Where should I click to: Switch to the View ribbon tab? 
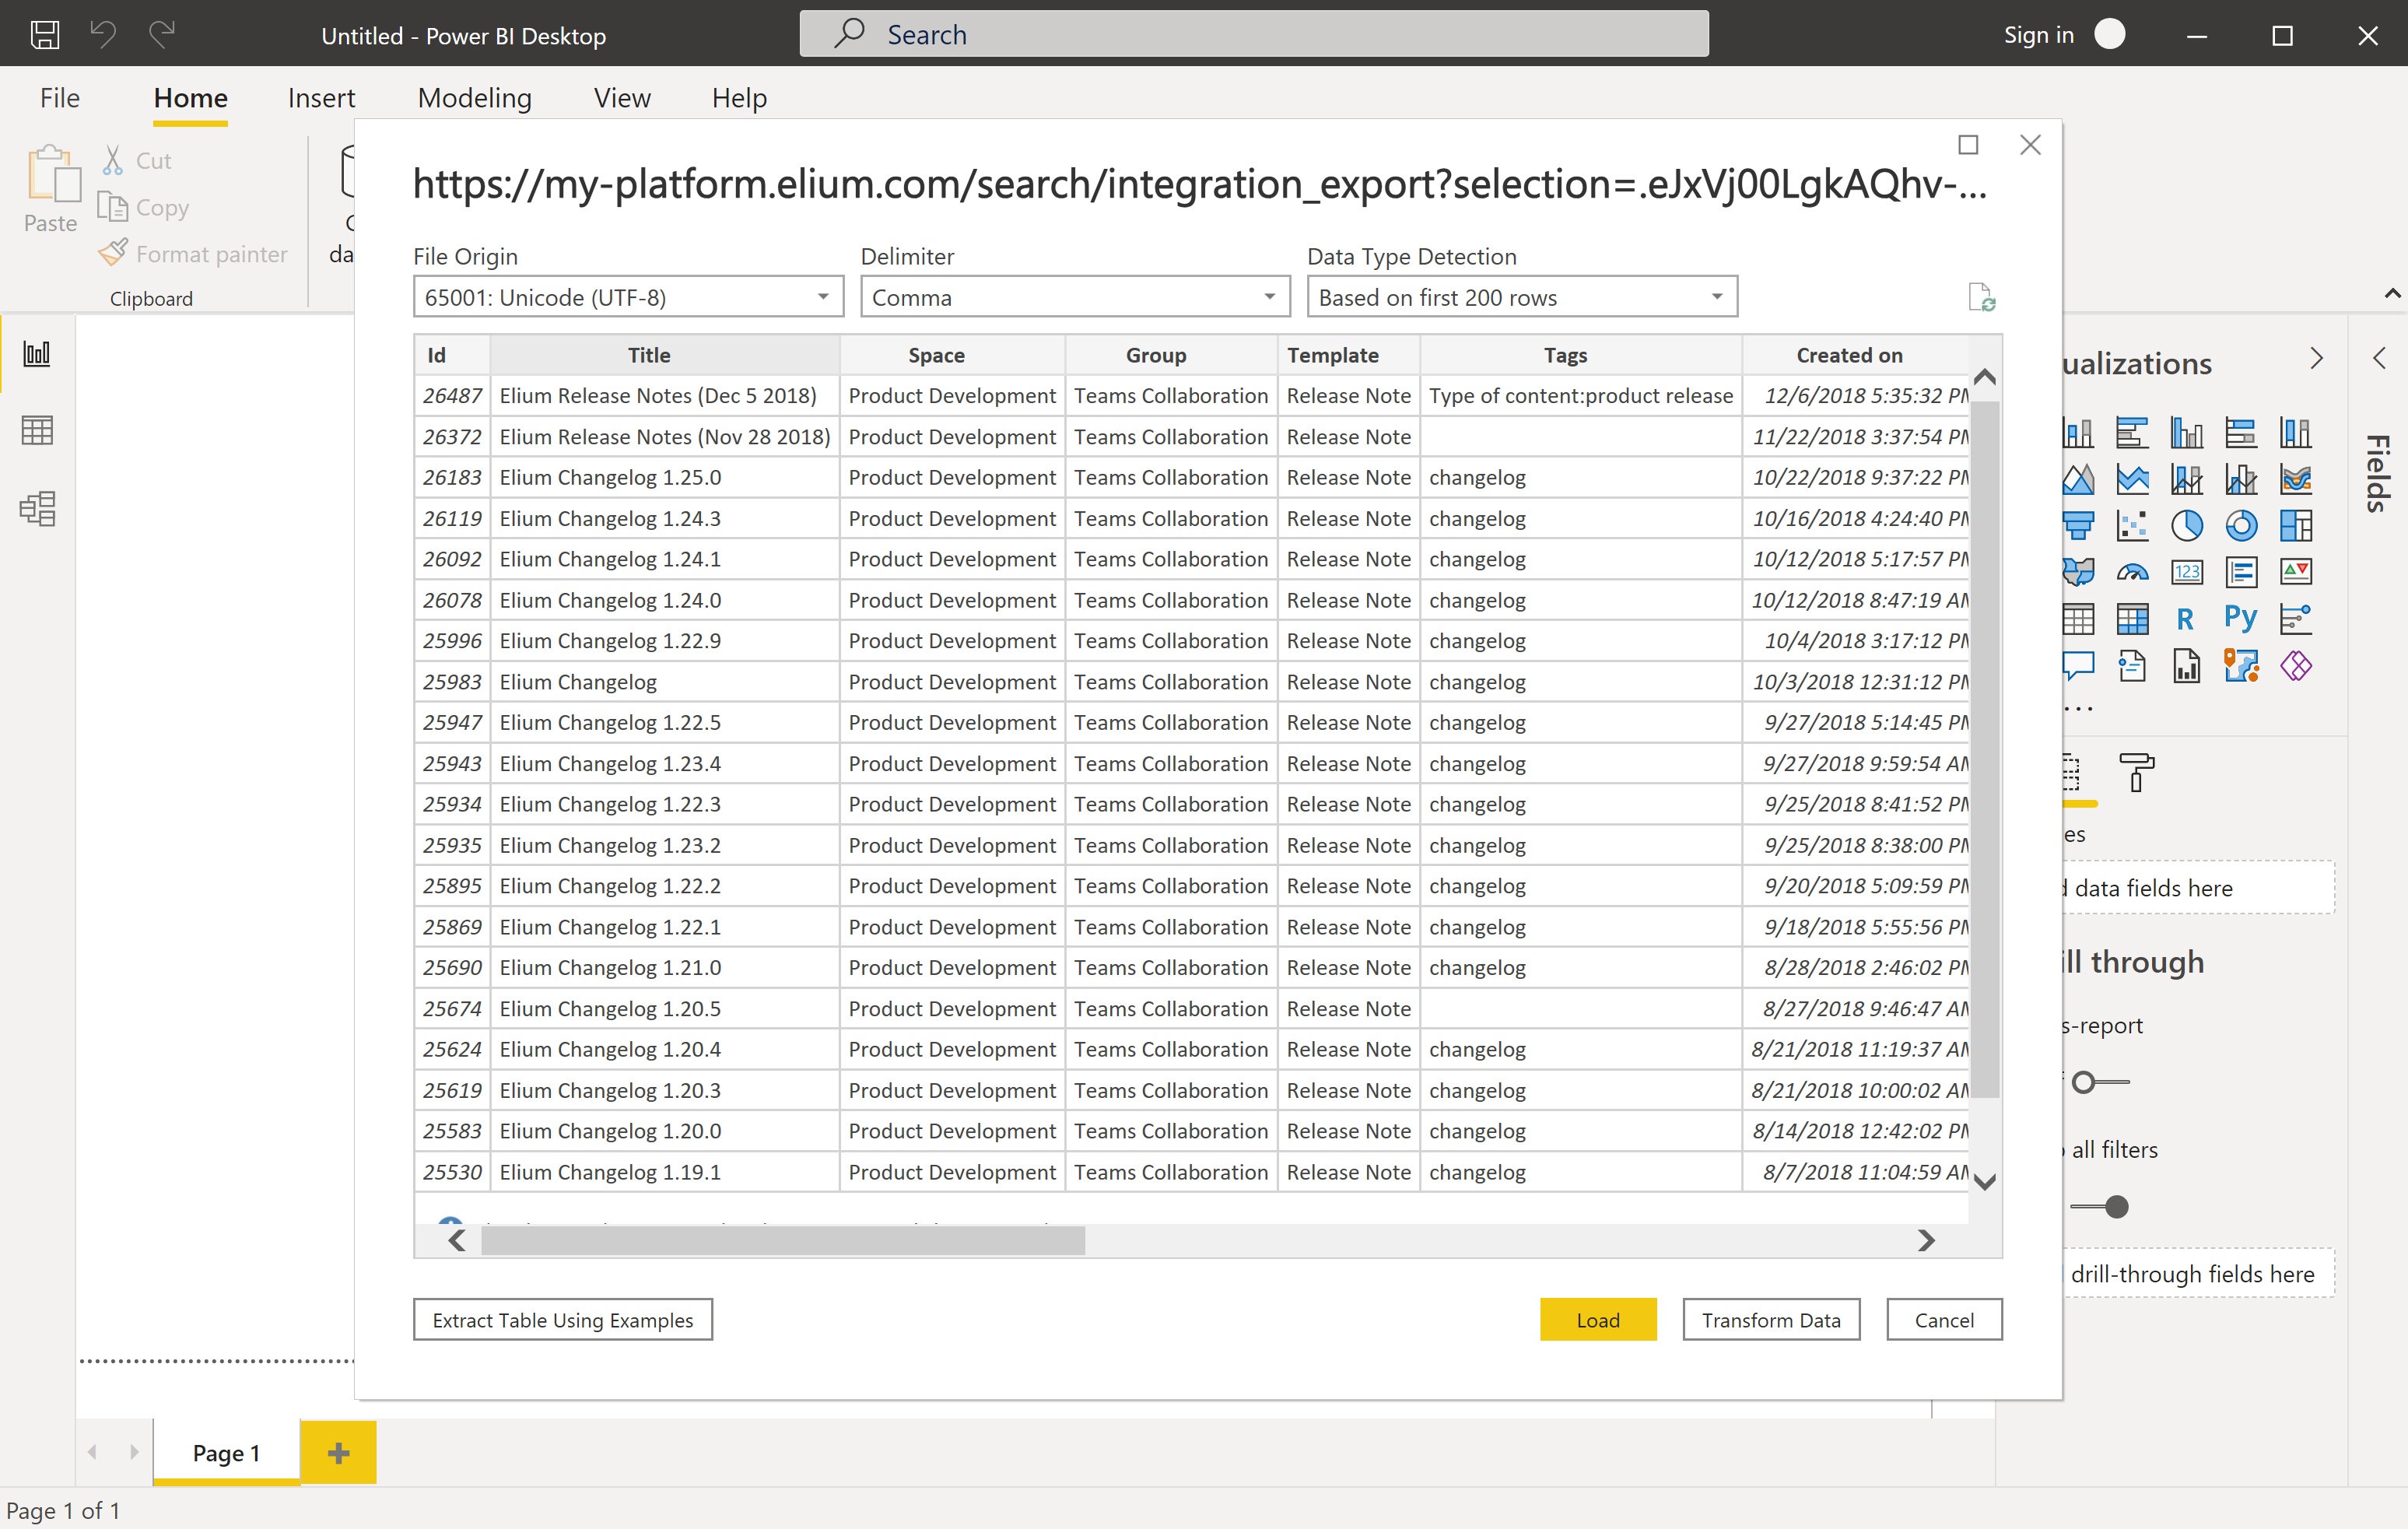point(622,98)
